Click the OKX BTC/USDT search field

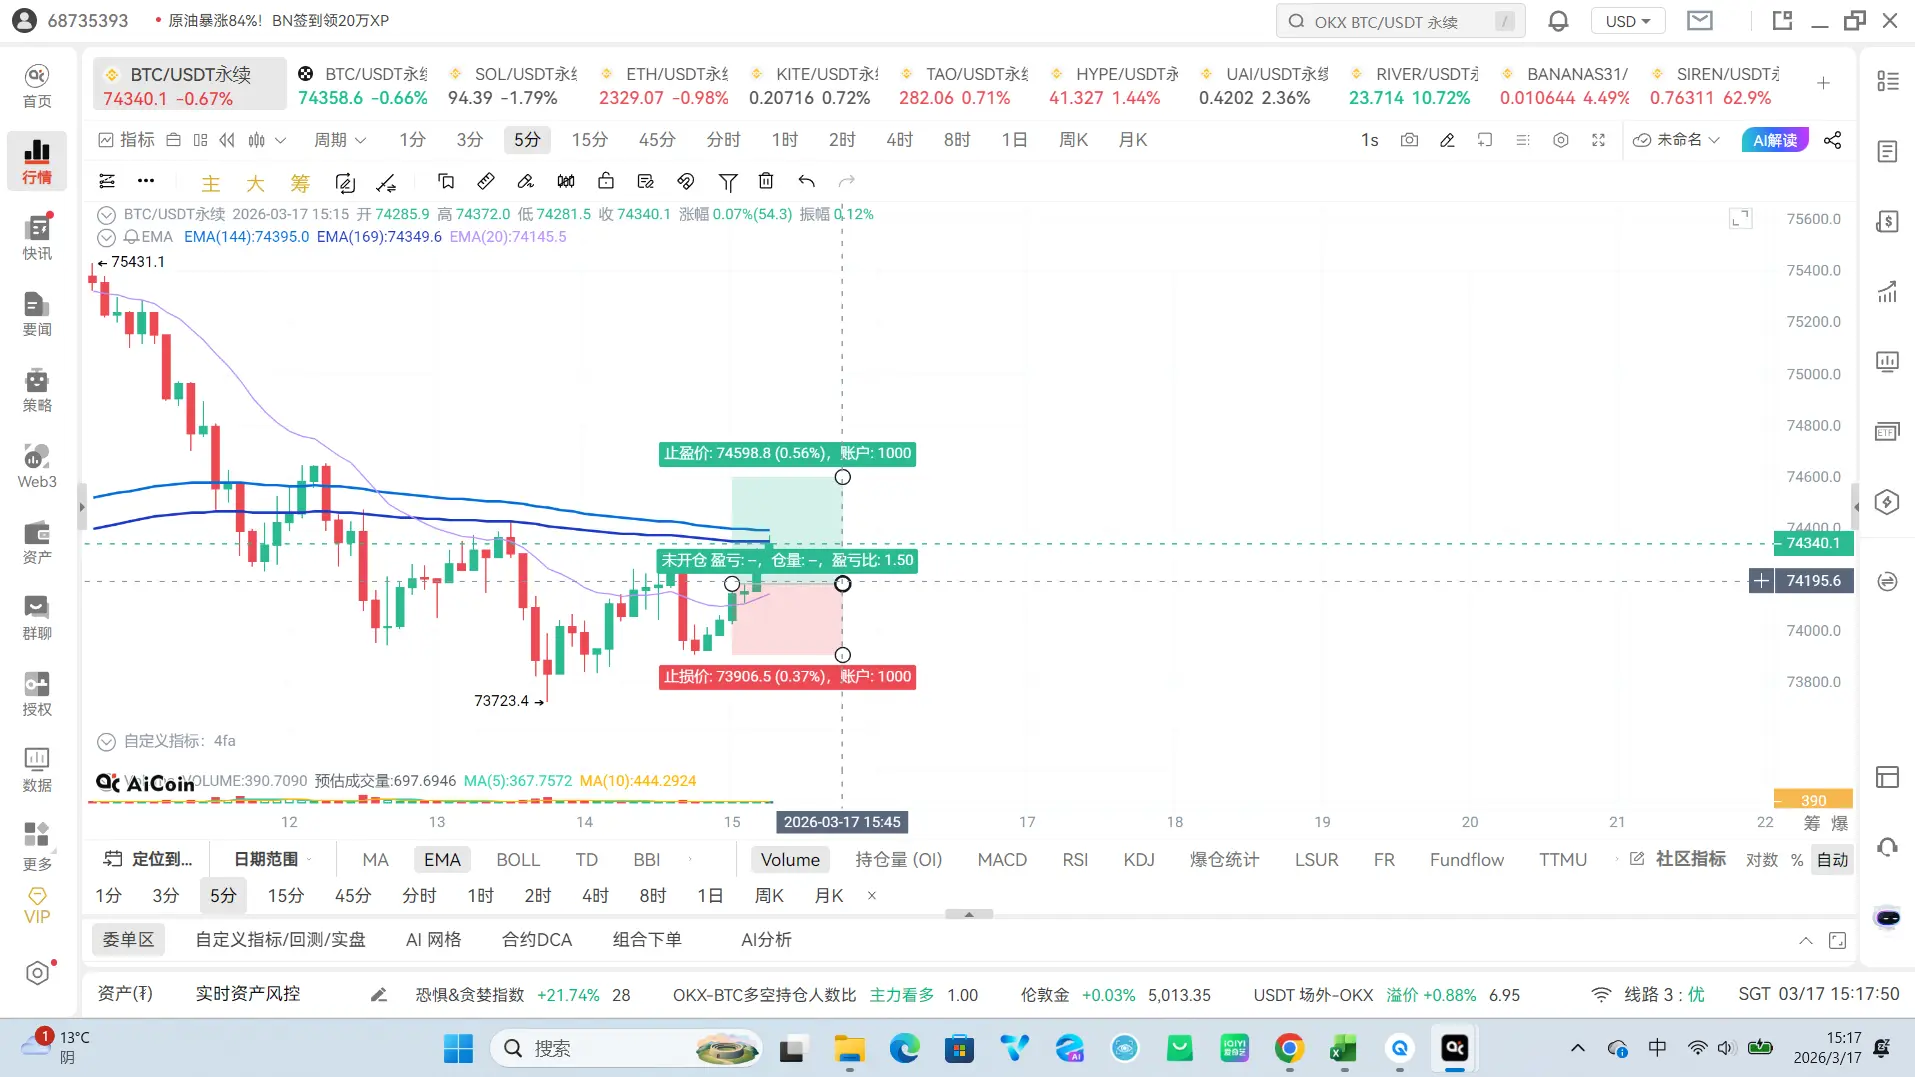click(x=1400, y=21)
